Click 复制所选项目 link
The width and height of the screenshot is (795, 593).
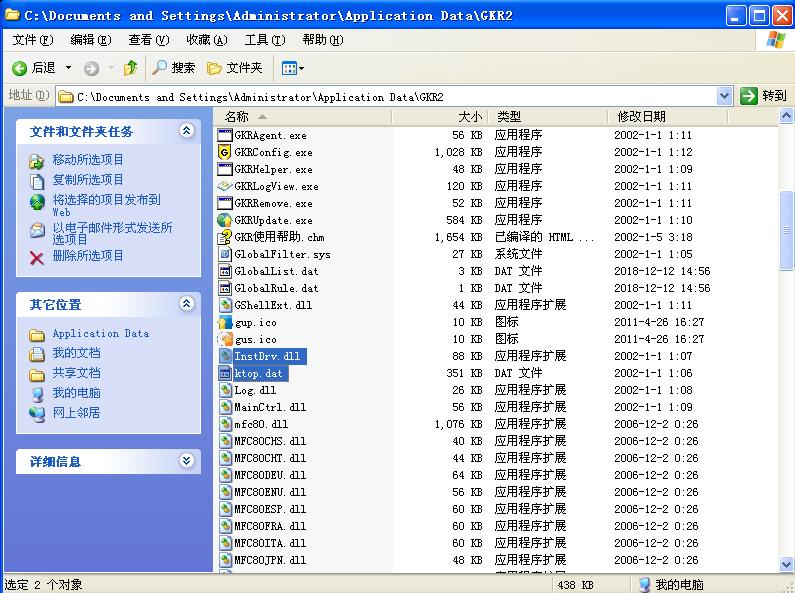click(x=88, y=179)
